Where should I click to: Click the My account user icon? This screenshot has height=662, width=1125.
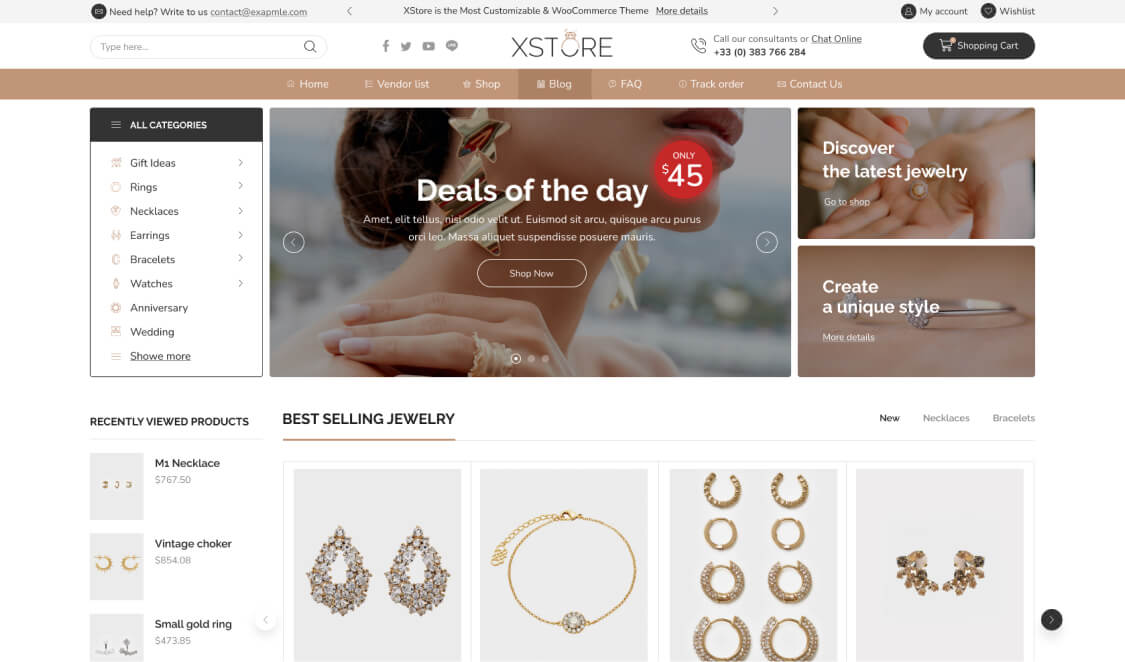coord(908,11)
